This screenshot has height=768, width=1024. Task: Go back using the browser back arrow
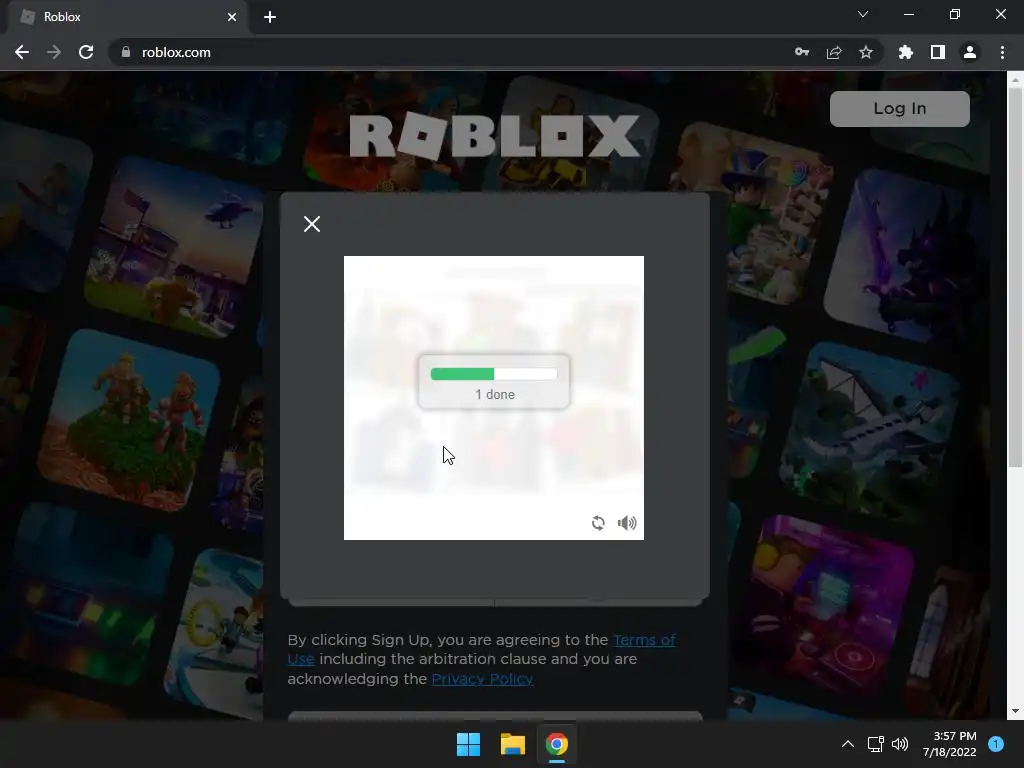click(22, 52)
